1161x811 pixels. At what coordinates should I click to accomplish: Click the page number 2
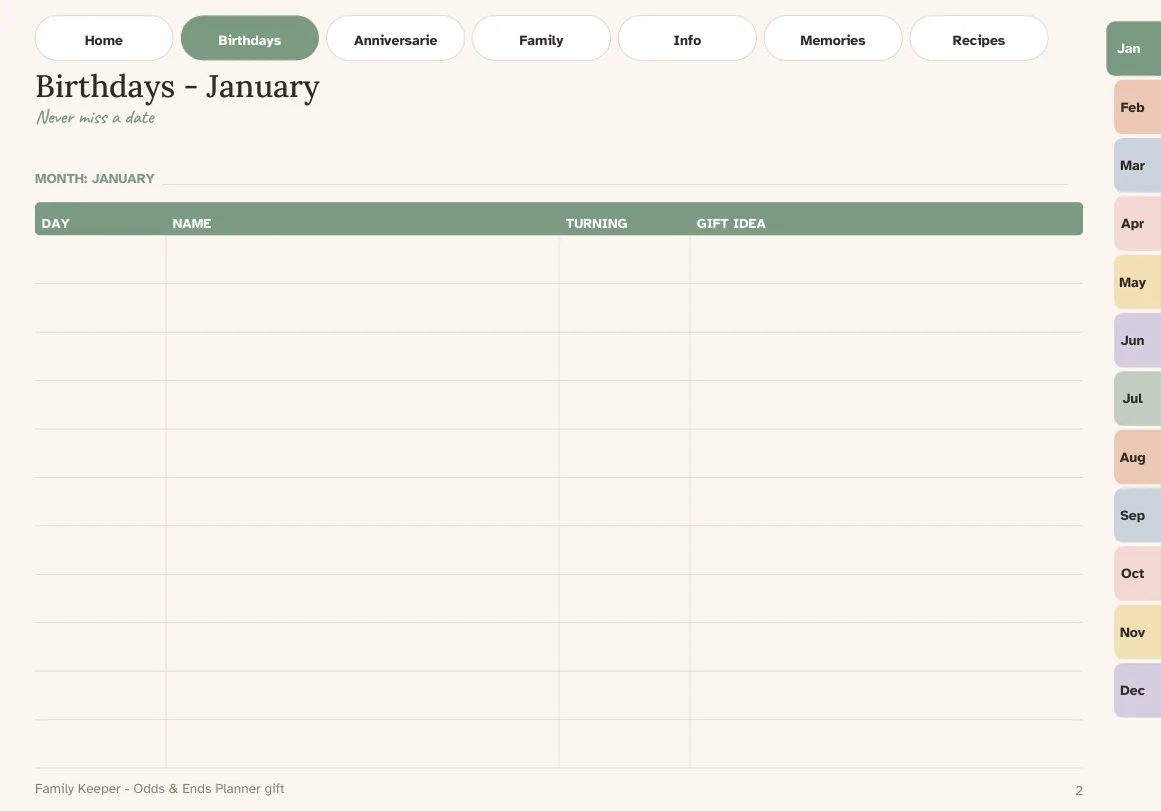[x=1079, y=790]
